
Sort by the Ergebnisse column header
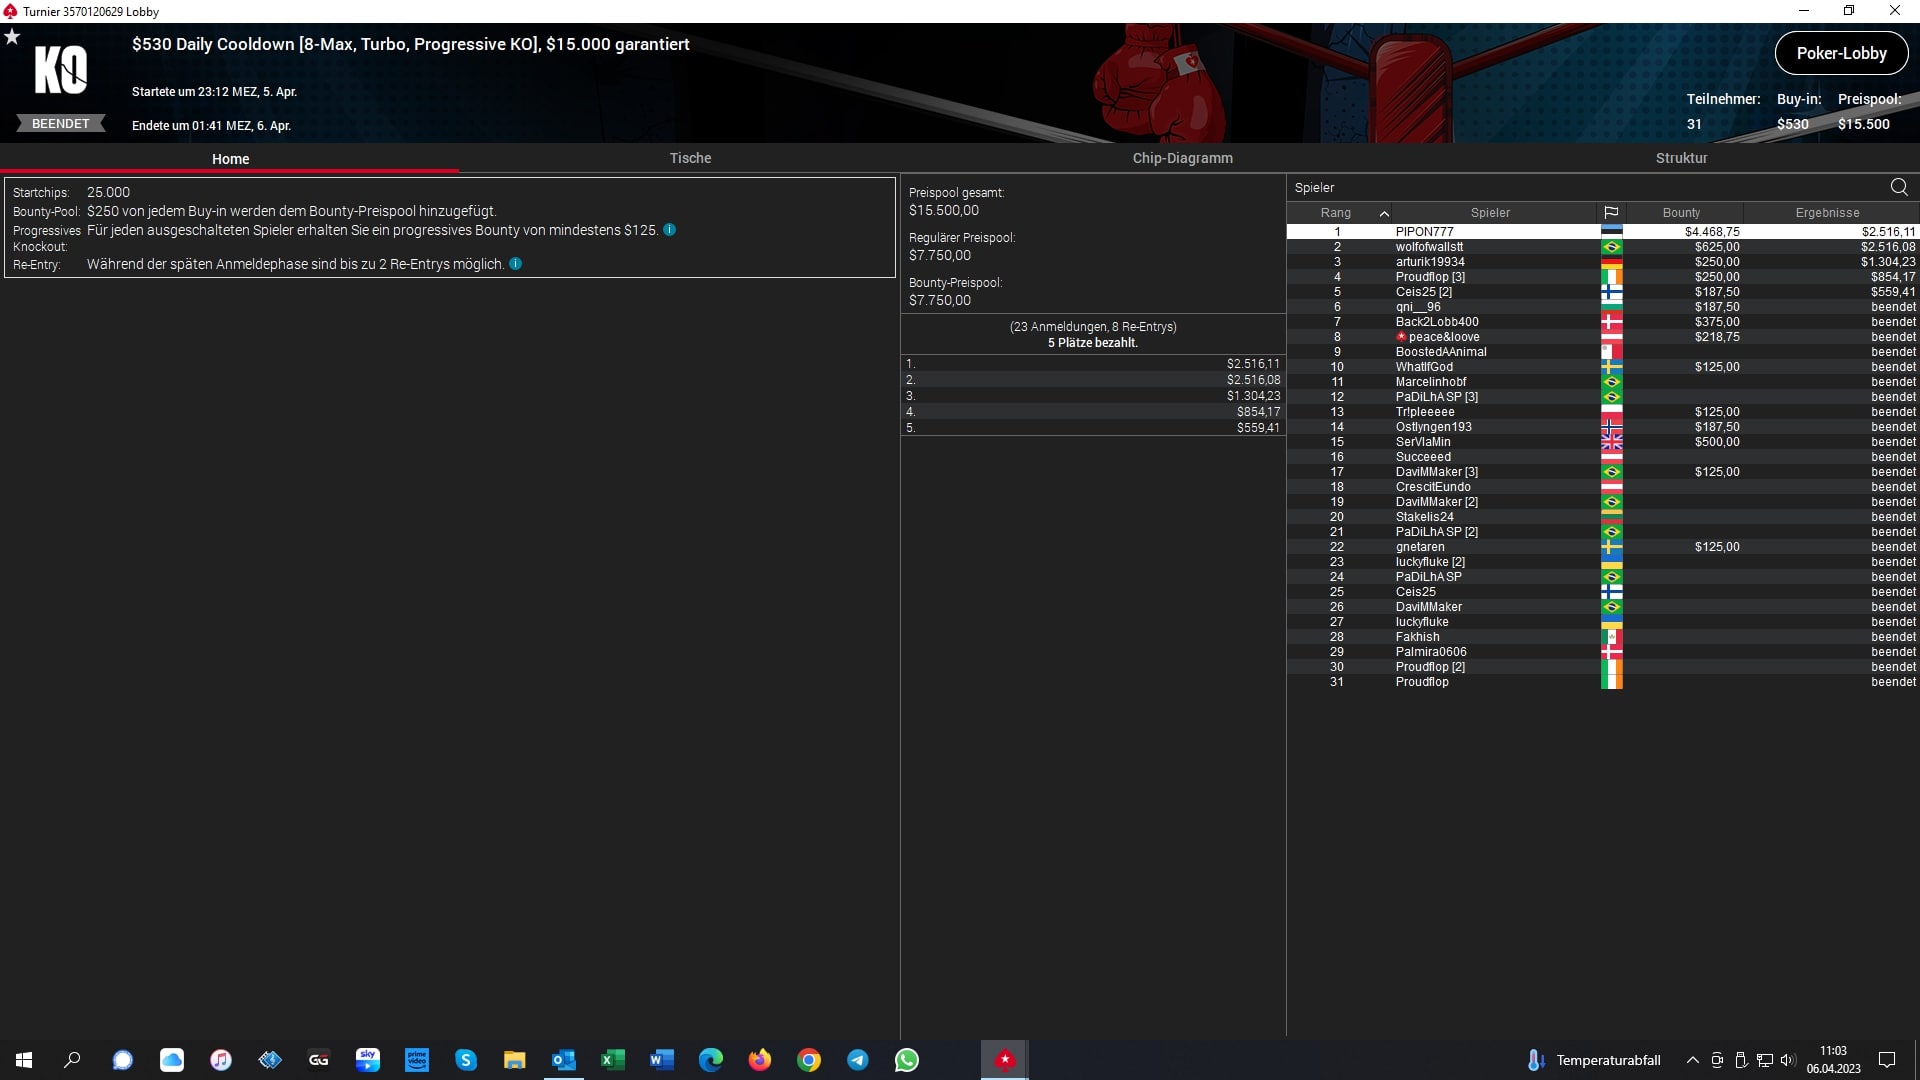pyautogui.click(x=1827, y=213)
